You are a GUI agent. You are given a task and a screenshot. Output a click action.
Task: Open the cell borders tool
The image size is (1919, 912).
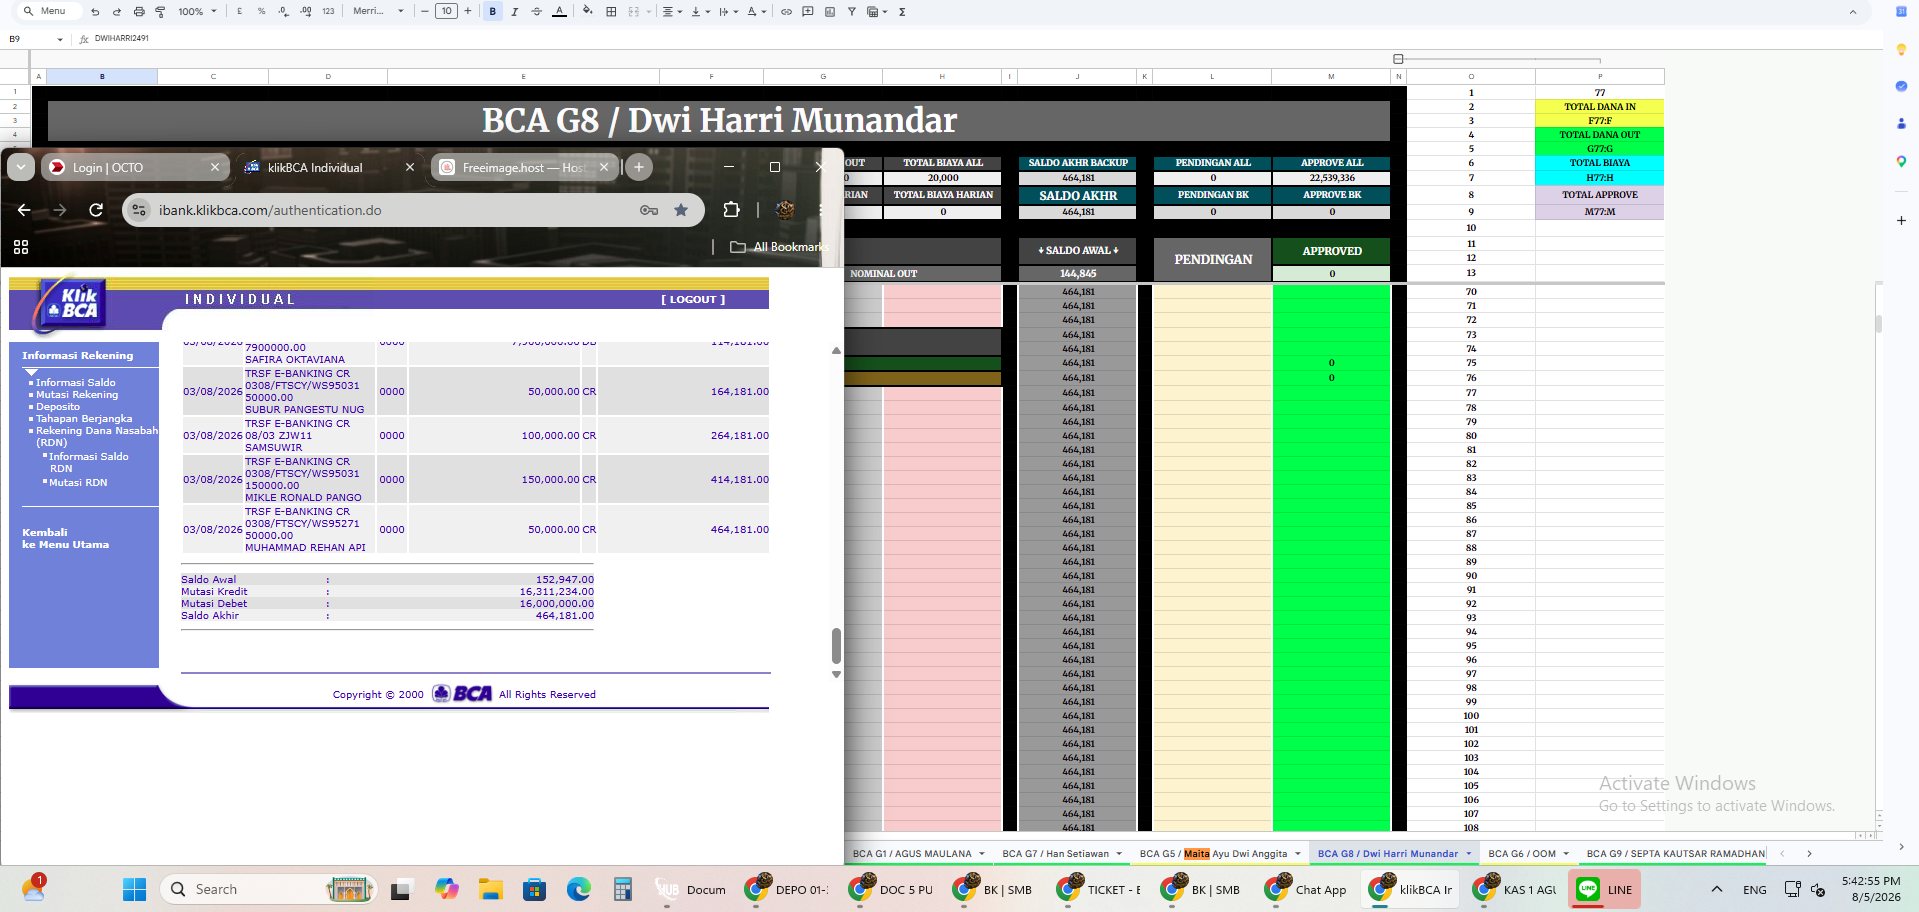tap(611, 12)
